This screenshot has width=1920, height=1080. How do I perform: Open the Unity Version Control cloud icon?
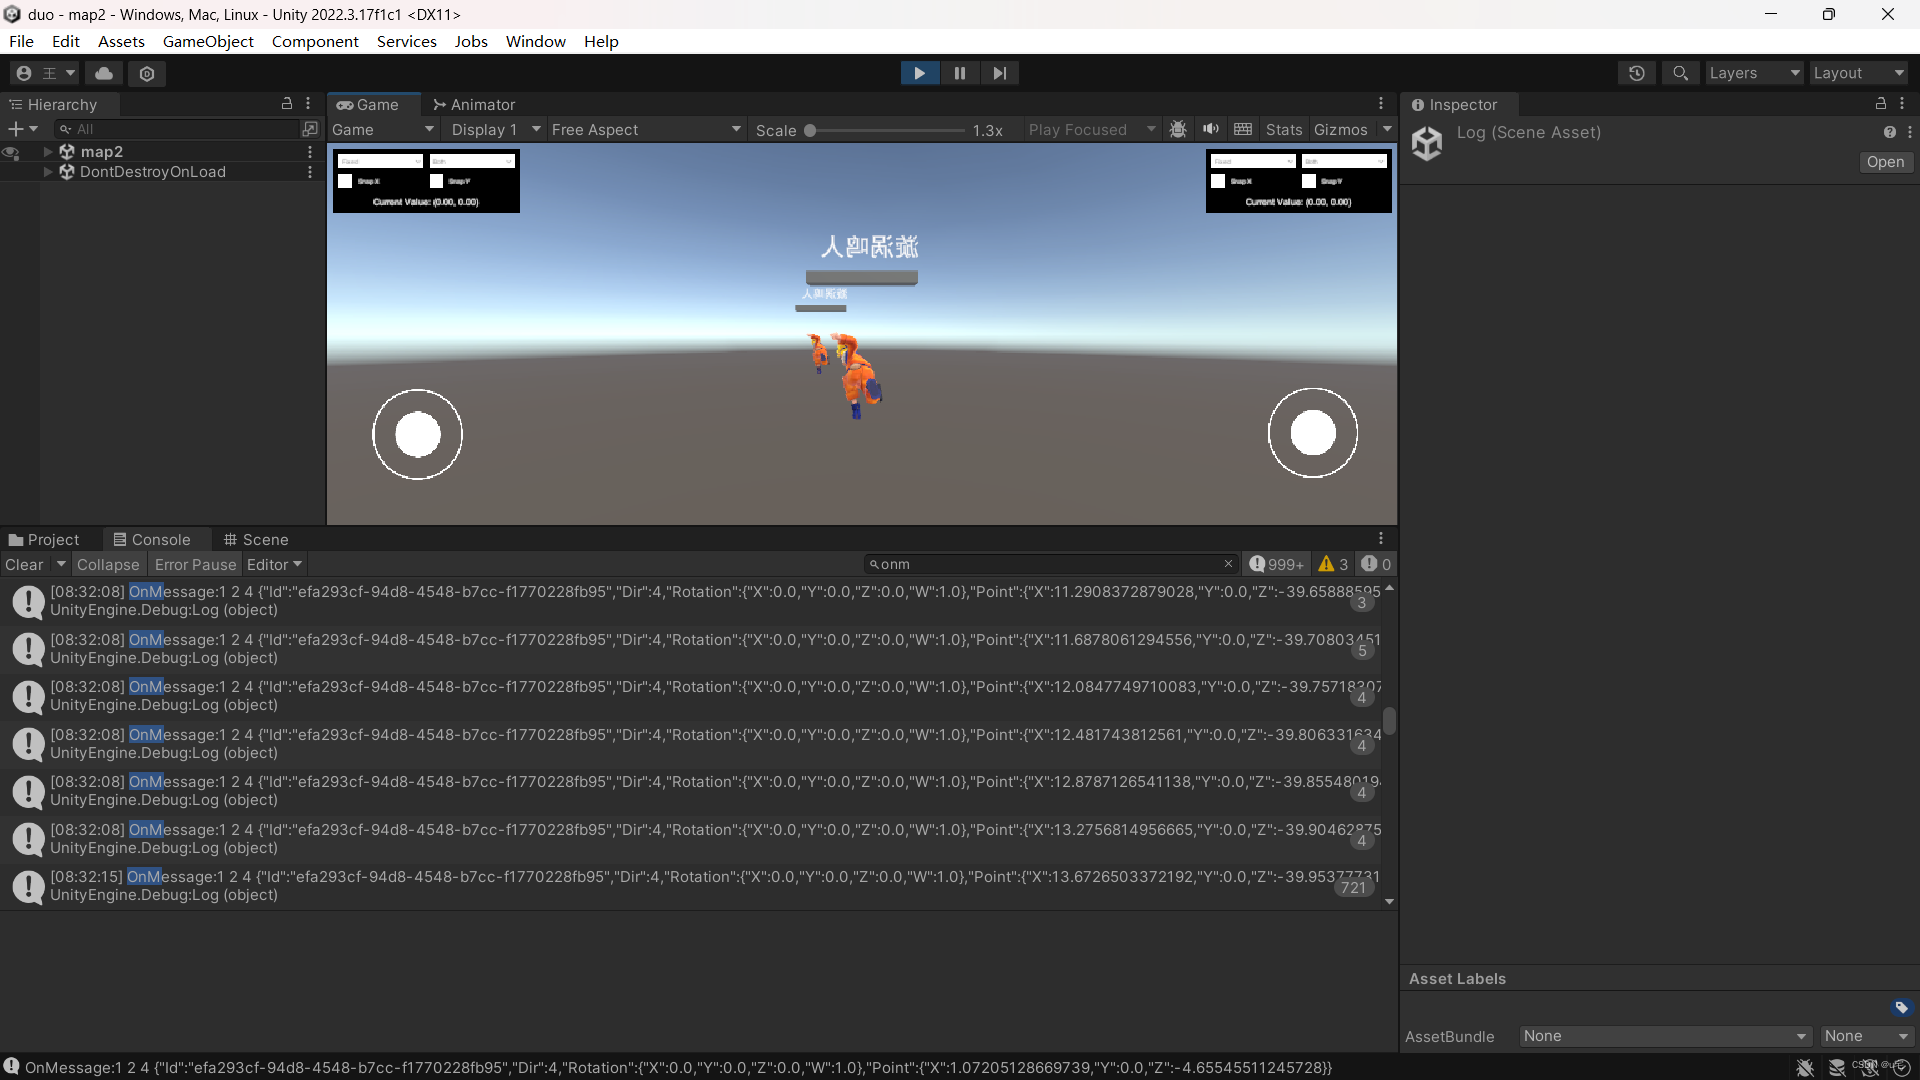[x=103, y=73]
